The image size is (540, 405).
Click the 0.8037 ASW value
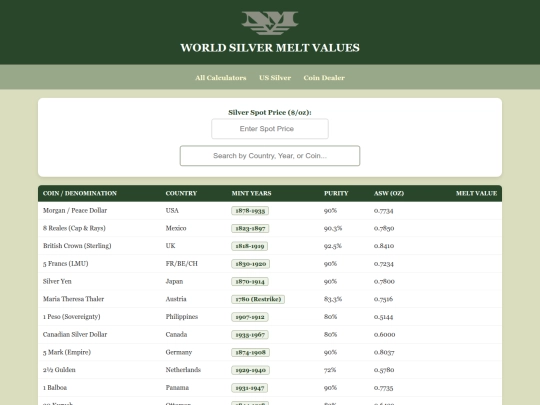(x=384, y=352)
